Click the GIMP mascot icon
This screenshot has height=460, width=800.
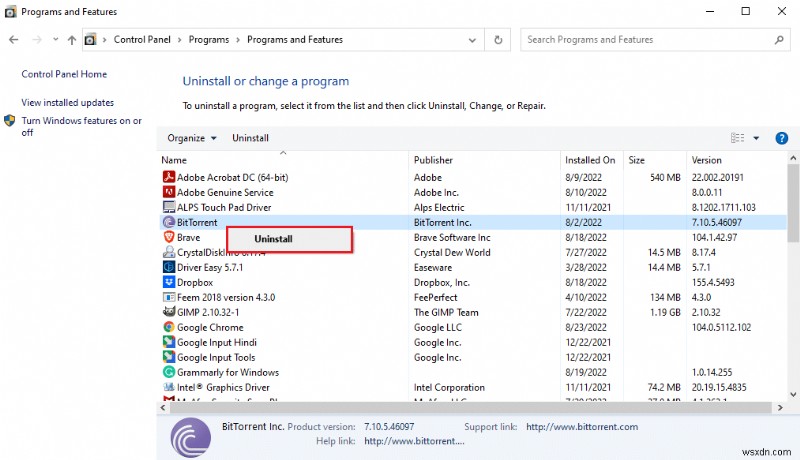169,312
